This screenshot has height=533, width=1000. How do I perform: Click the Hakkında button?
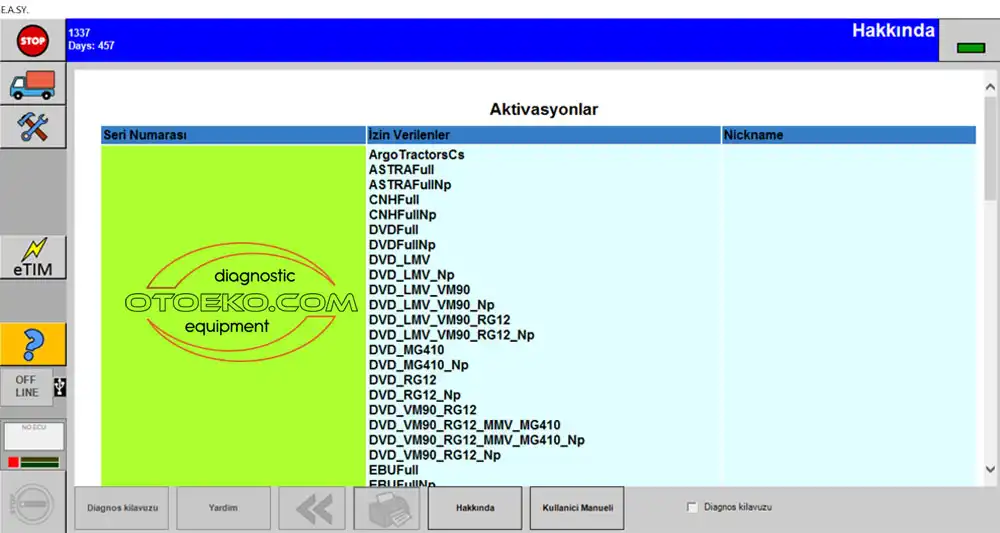(x=475, y=508)
